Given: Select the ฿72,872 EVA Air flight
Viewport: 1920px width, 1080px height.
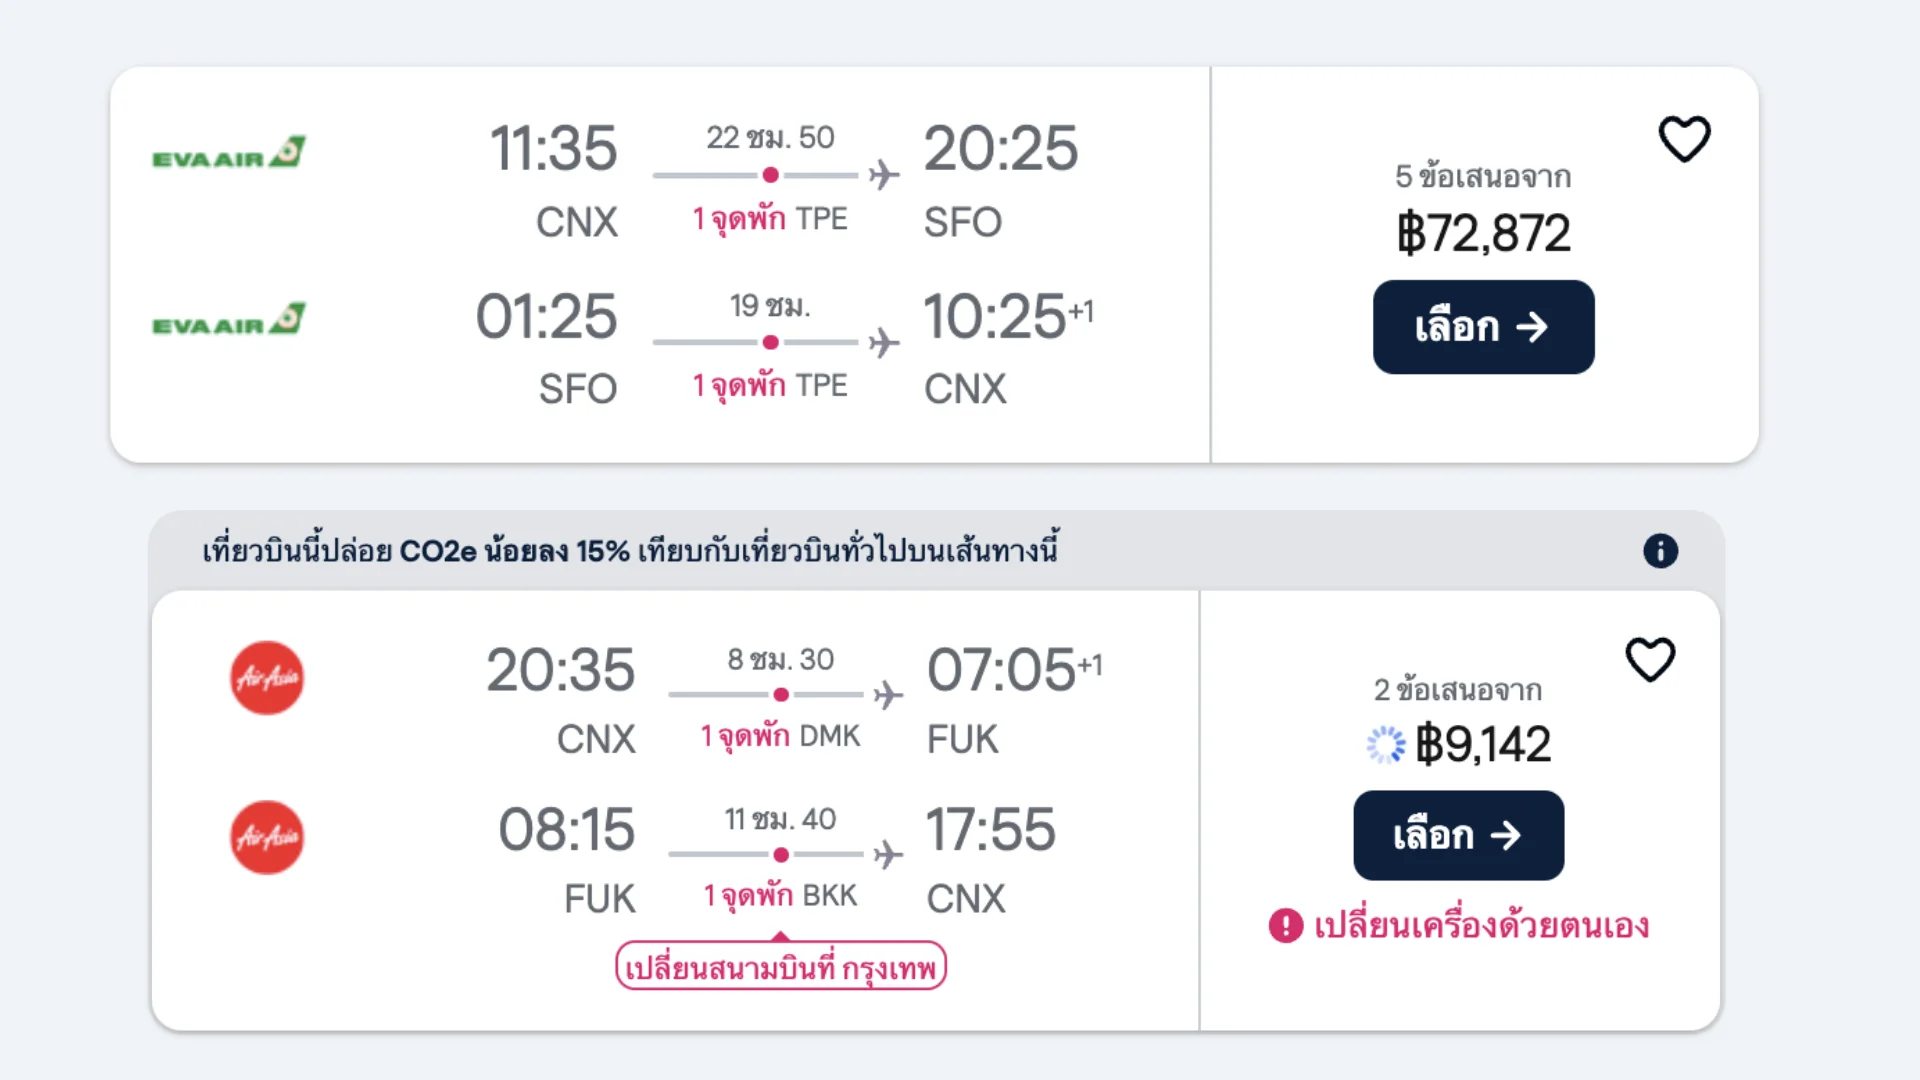Looking at the screenshot, I should coord(1483,327).
